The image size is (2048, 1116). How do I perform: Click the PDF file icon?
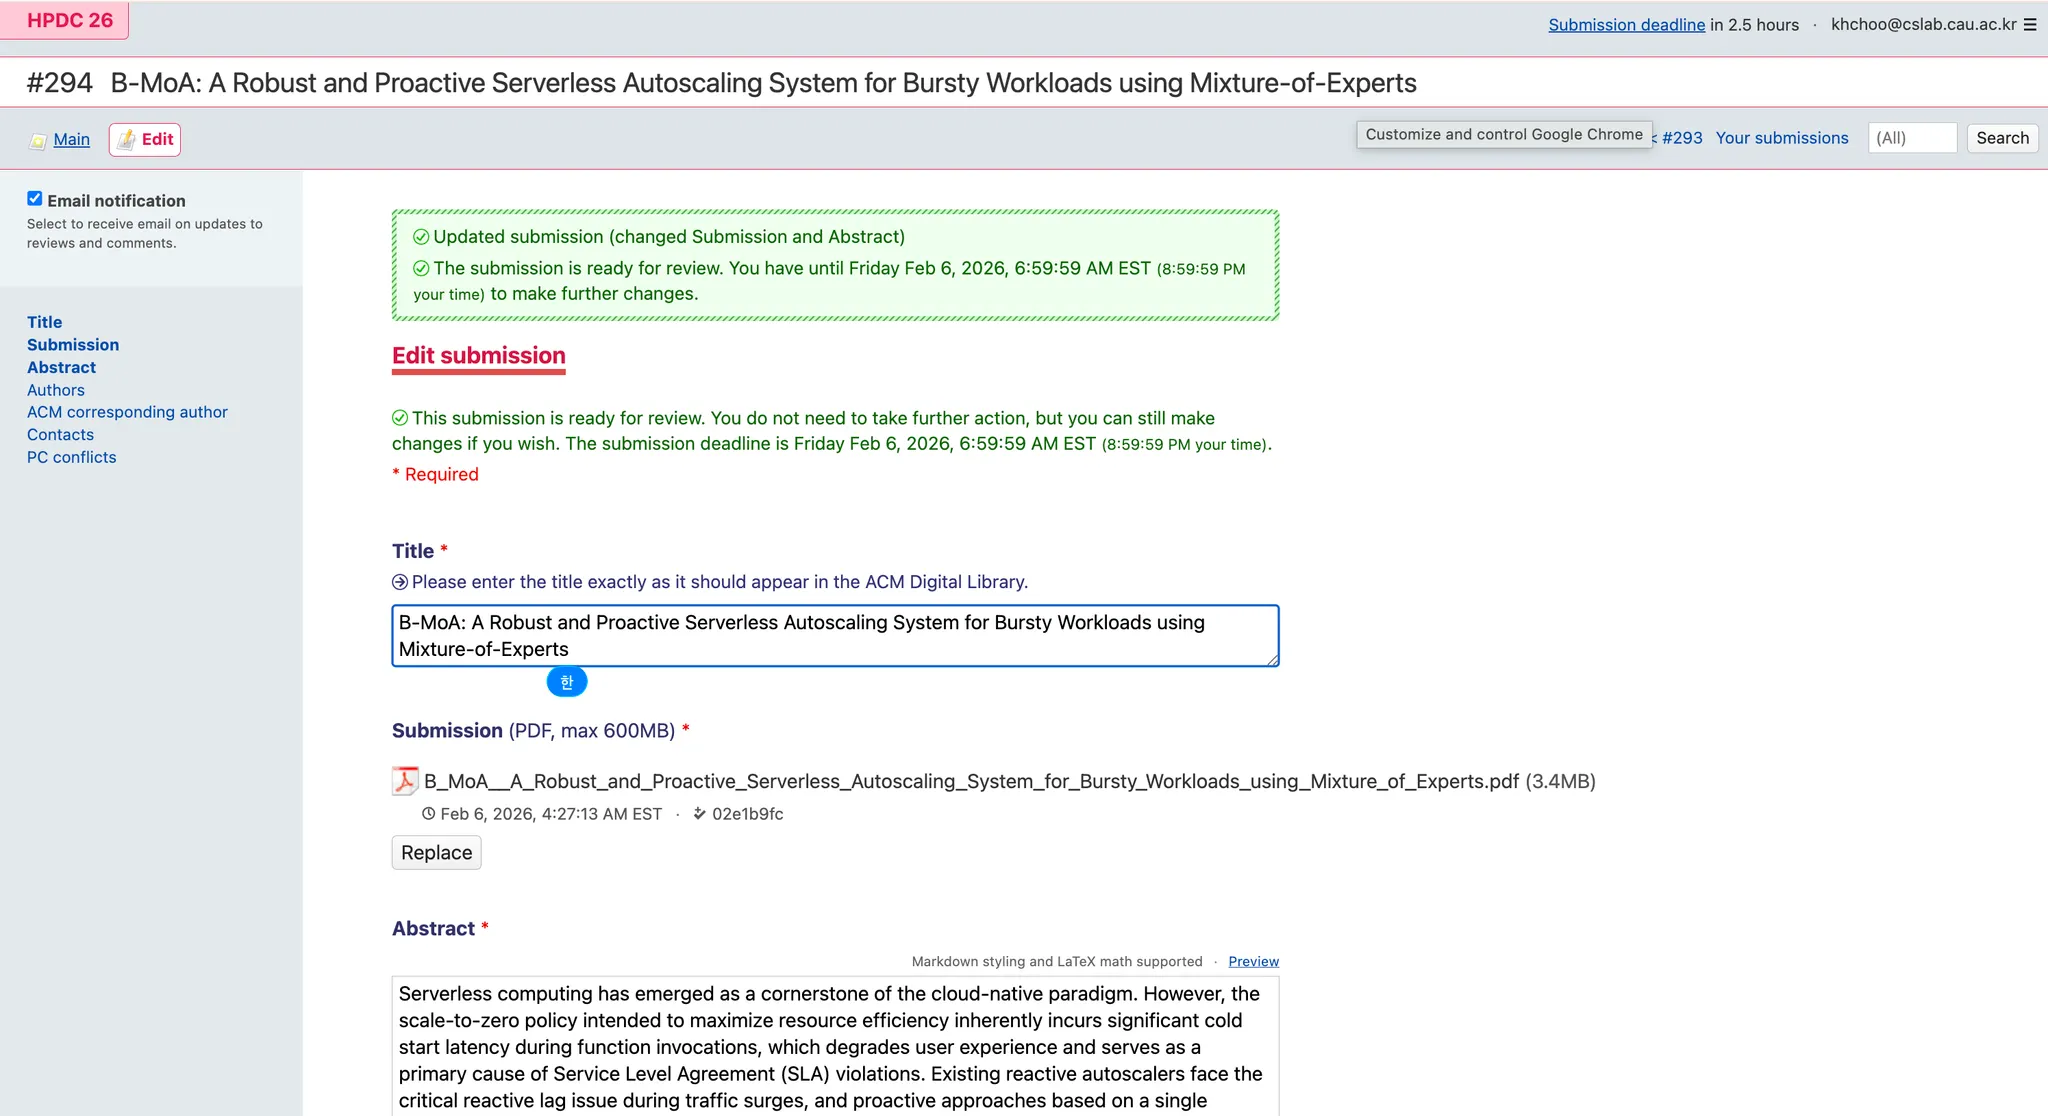[404, 781]
